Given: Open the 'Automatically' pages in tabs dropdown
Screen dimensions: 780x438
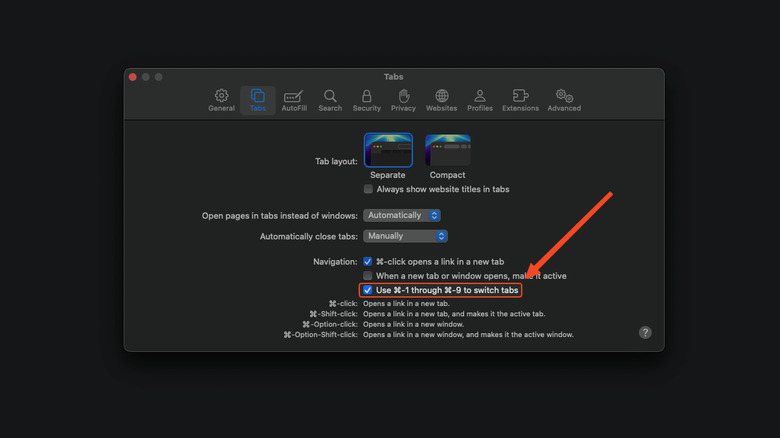Looking at the screenshot, I should click(402, 215).
